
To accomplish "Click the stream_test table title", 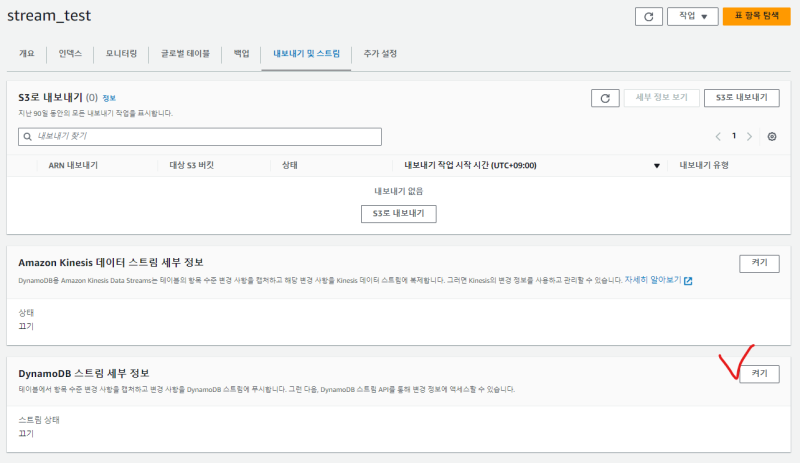I will pos(49,15).
